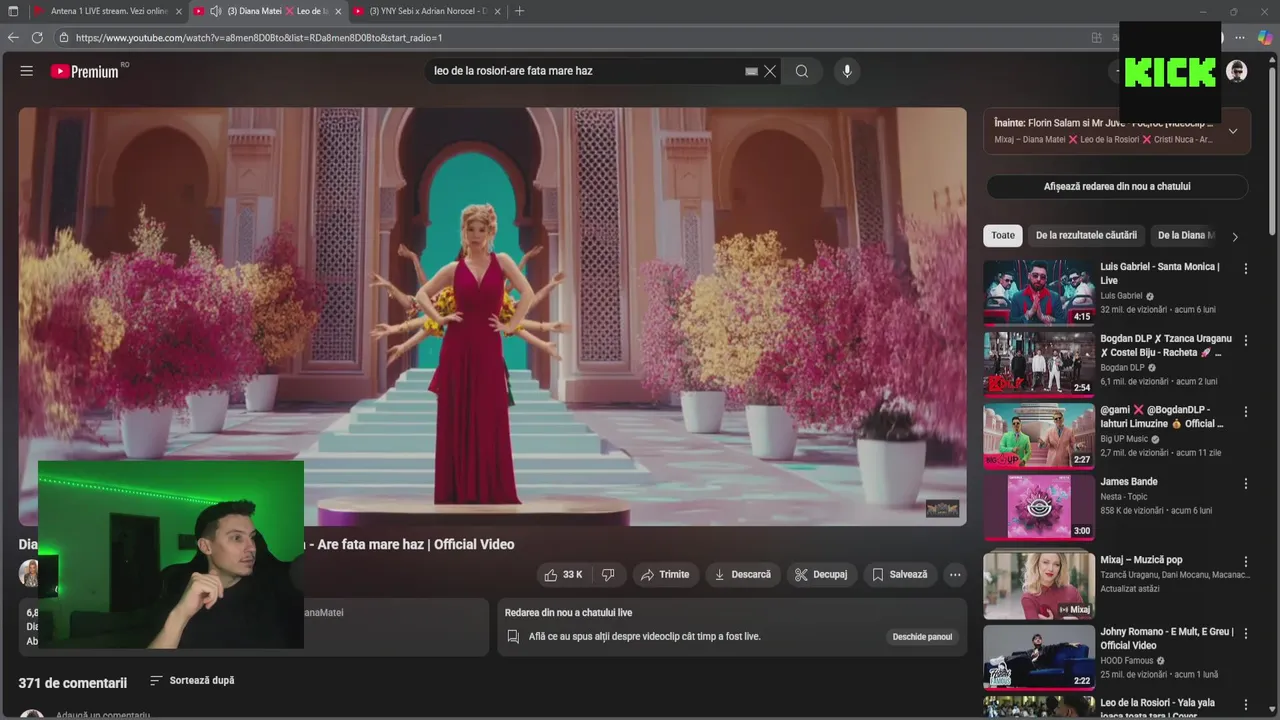Screen dimensions: 1280x720
Task: Open the account avatar menu
Action: 1237,71
